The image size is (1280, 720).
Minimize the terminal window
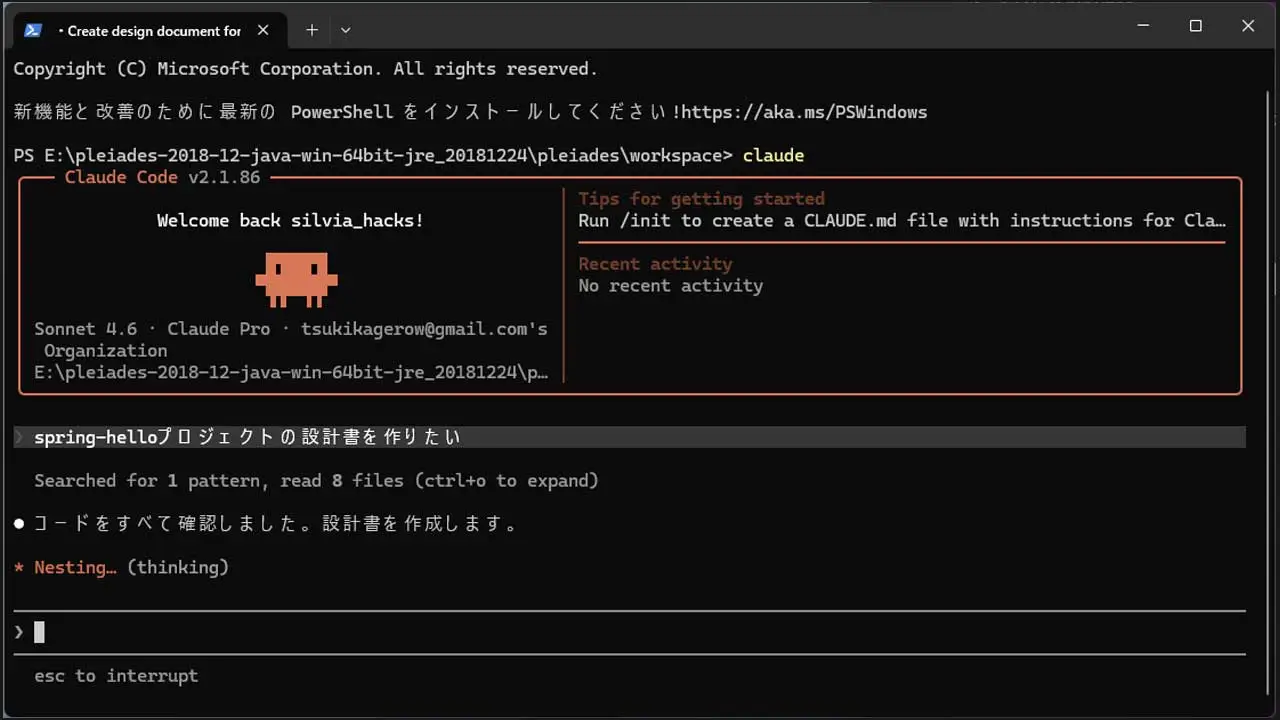pos(1143,27)
